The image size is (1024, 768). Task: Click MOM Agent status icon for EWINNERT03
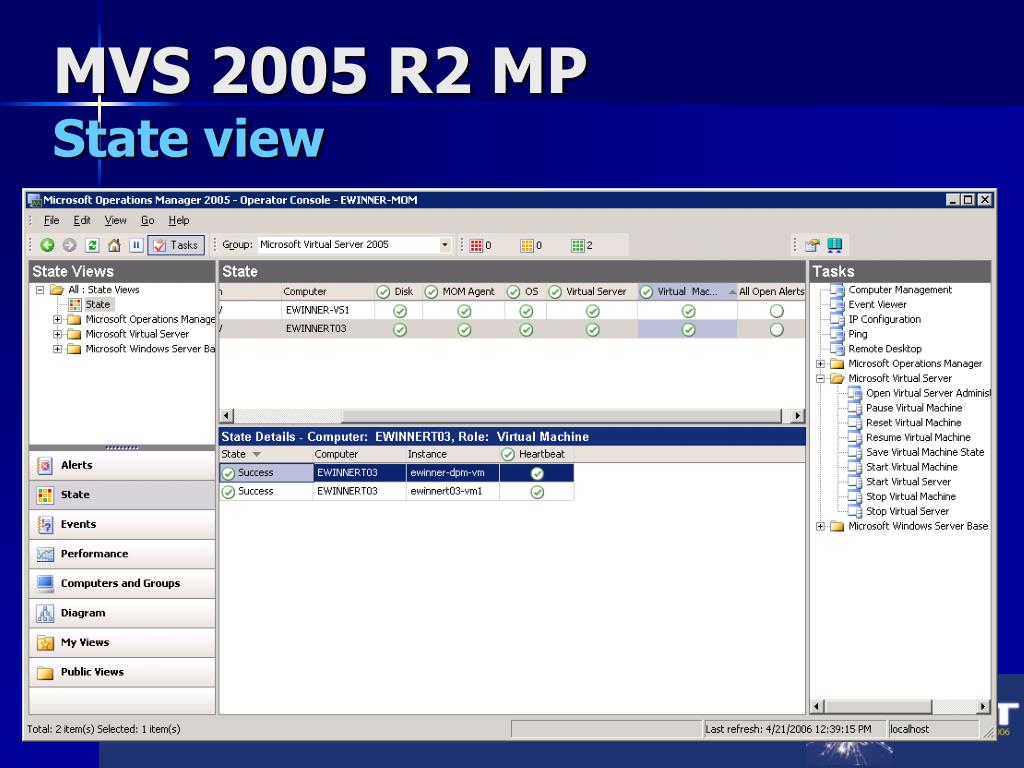tap(464, 330)
